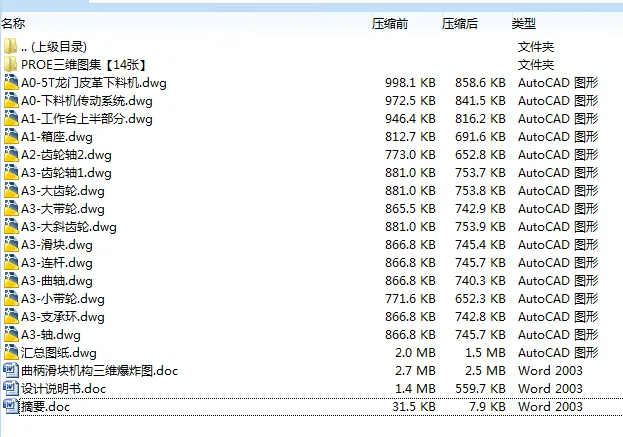
Task: Select file name 摘要.doc
Action: coord(45,406)
